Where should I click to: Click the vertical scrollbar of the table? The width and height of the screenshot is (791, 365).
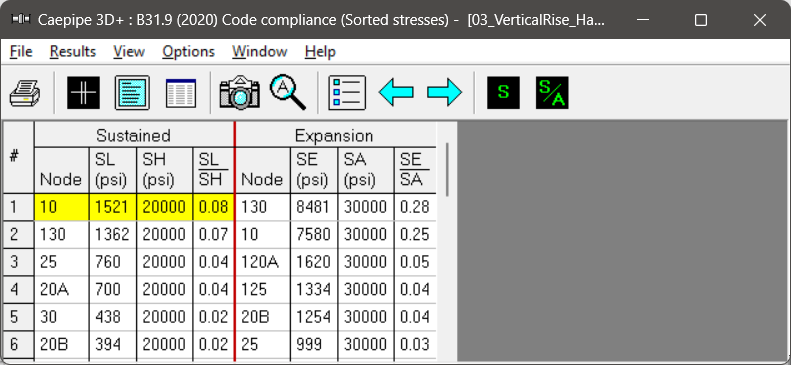pos(446,170)
